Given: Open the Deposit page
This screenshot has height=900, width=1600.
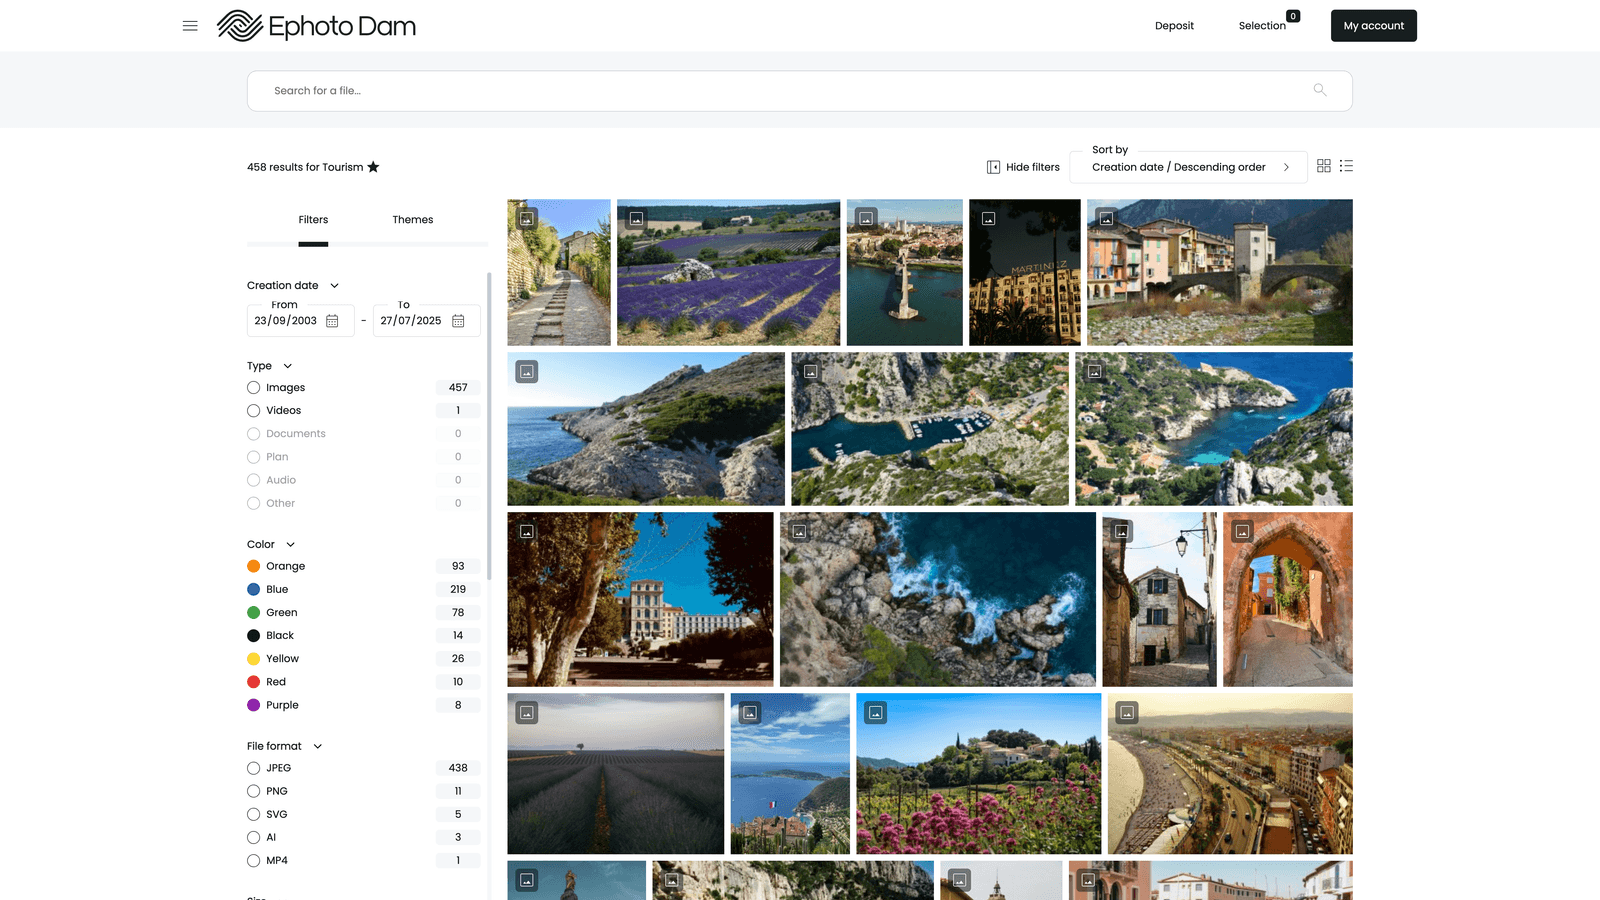Looking at the screenshot, I should [x=1174, y=26].
